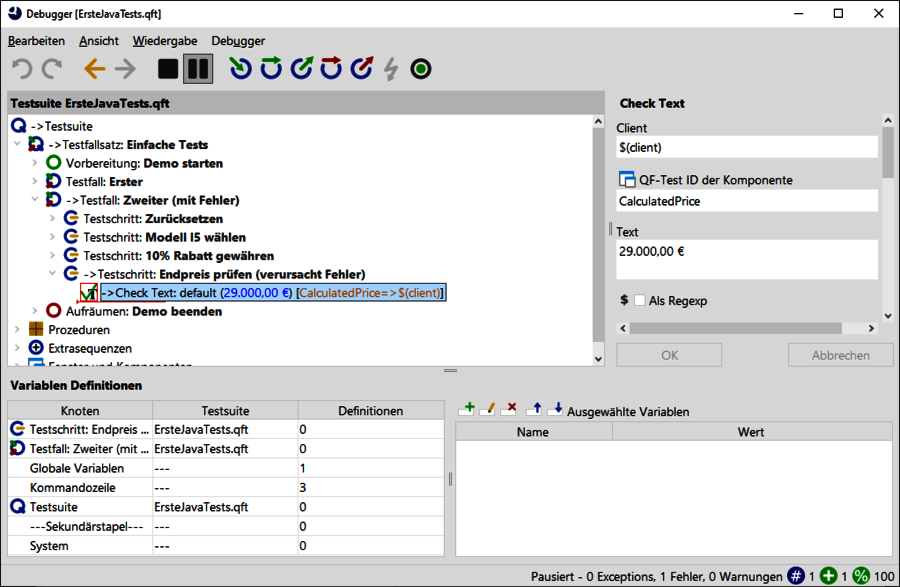Click the delete variable red X icon
This screenshot has width=900, height=587.
pos(509,409)
